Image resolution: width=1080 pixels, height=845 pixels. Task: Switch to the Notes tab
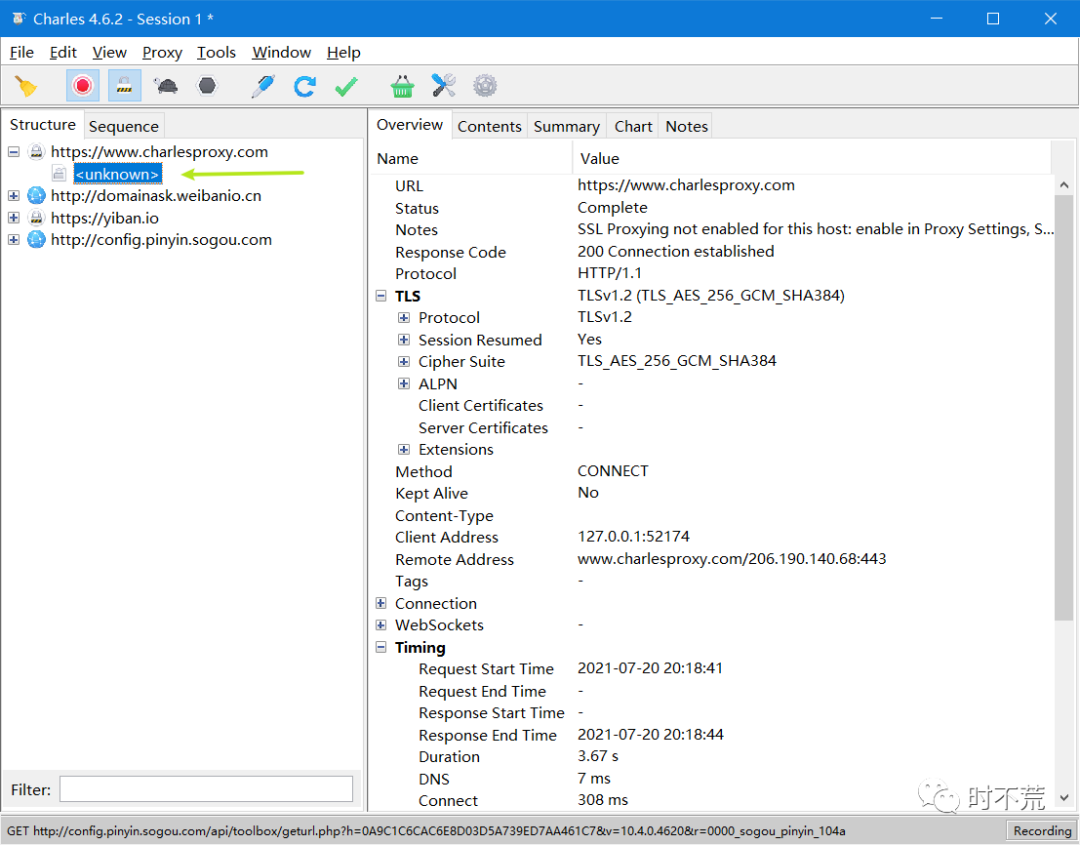coord(687,126)
